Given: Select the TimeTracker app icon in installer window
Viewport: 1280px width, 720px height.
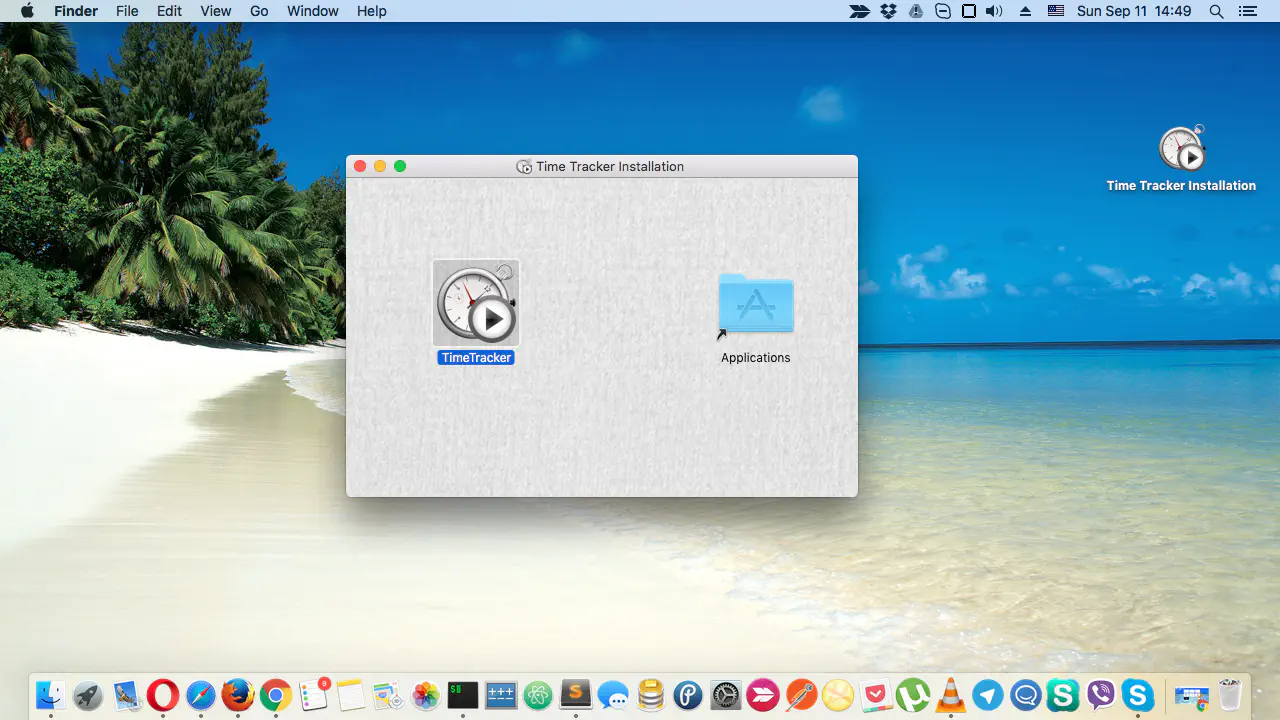Looking at the screenshot, I should pyautogui.click(x=476, y=304).
